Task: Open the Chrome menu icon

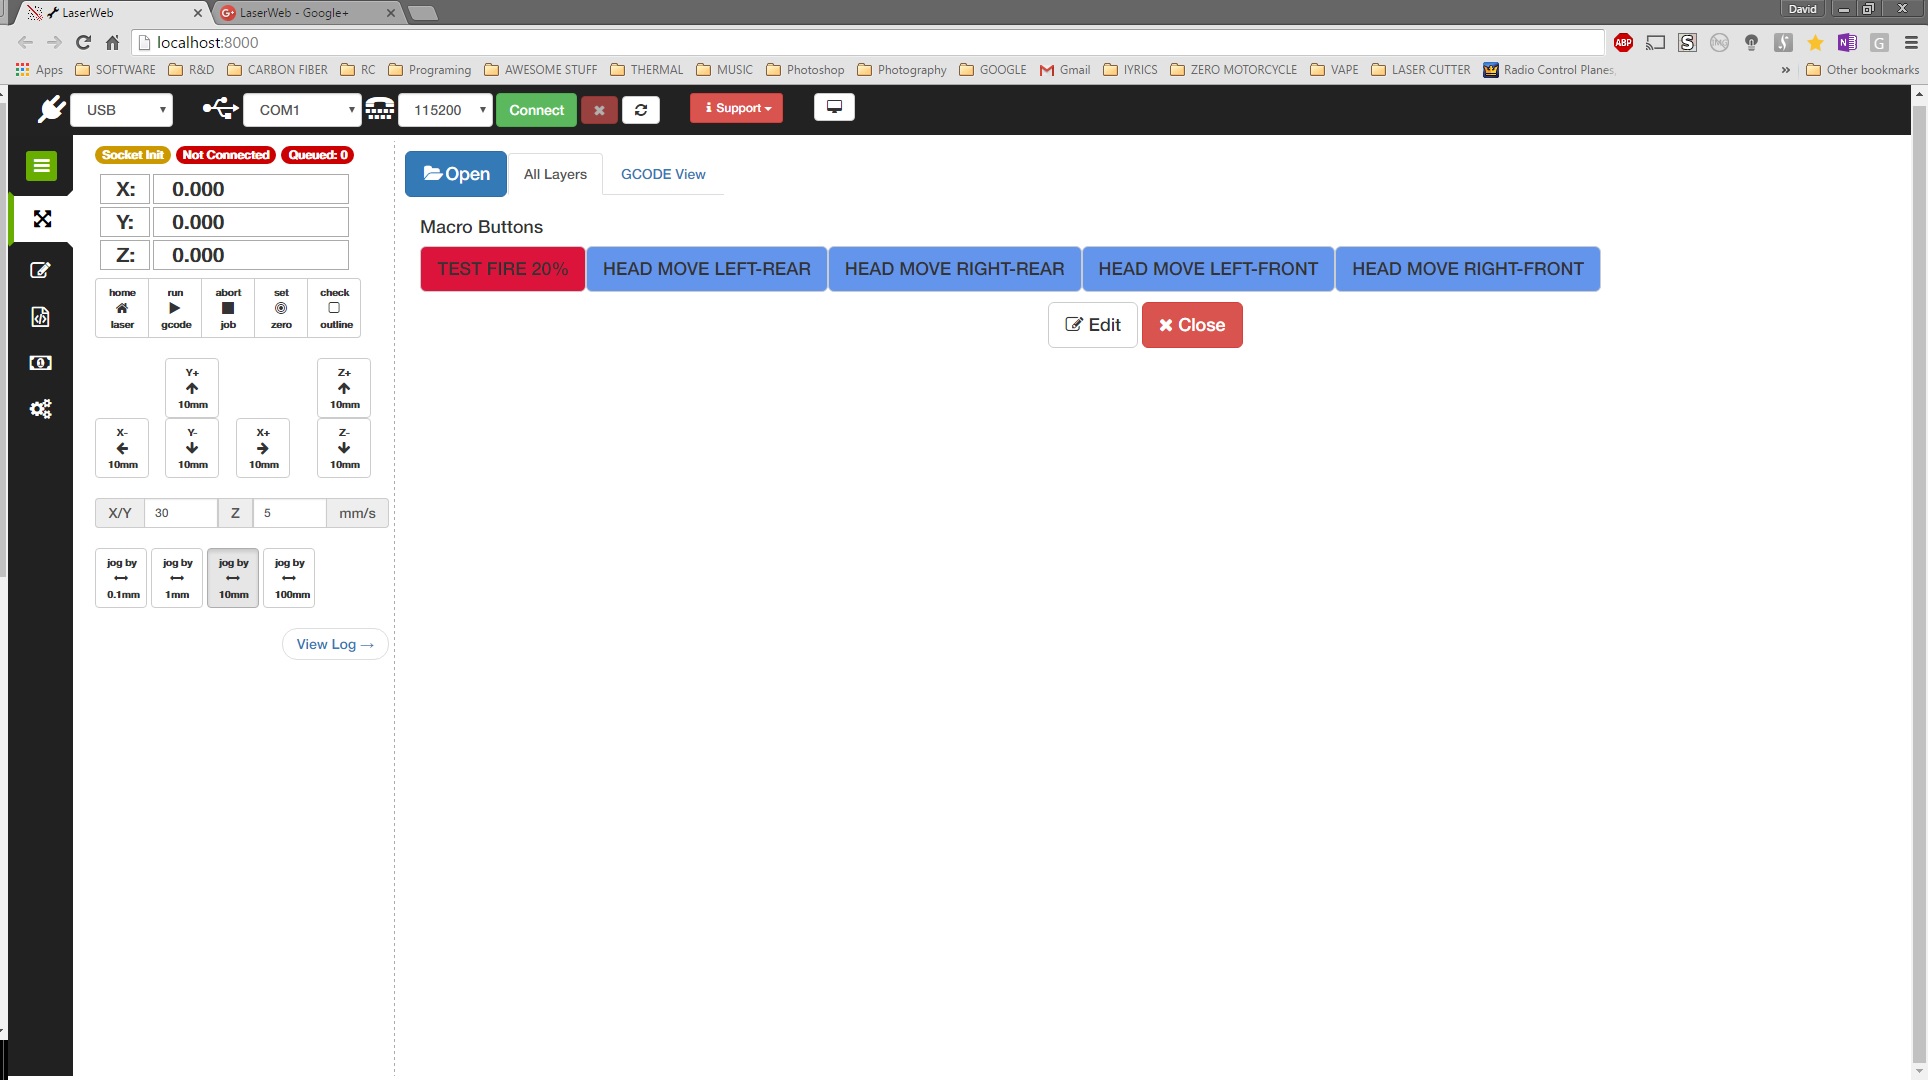Action: tap(1911, 42)
